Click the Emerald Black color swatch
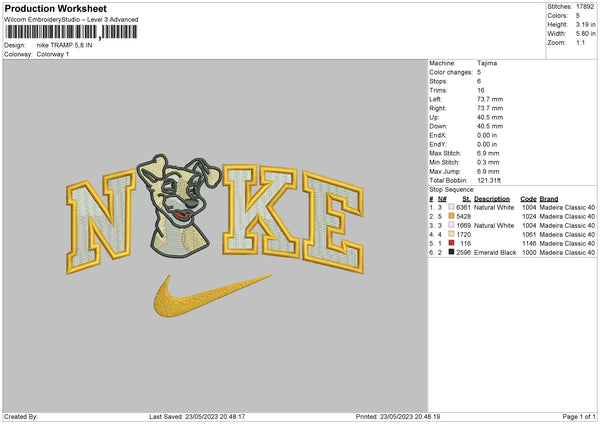Image resolution: width=600 pixels, height=424 pixels. [452, 252]
